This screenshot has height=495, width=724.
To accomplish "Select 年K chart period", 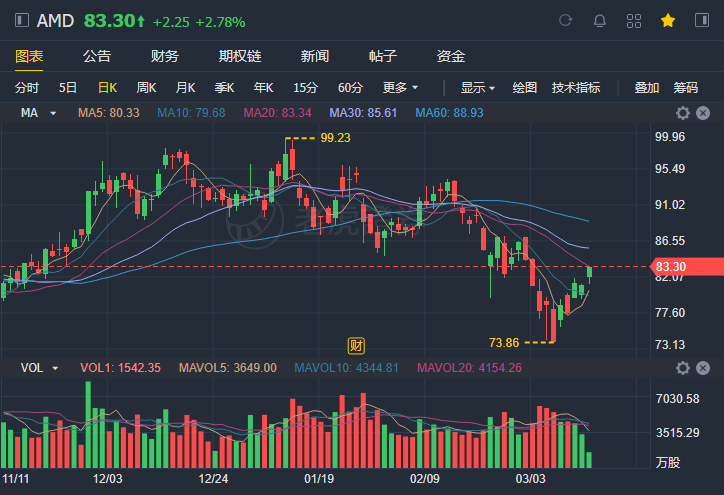I will coord(264,87).
